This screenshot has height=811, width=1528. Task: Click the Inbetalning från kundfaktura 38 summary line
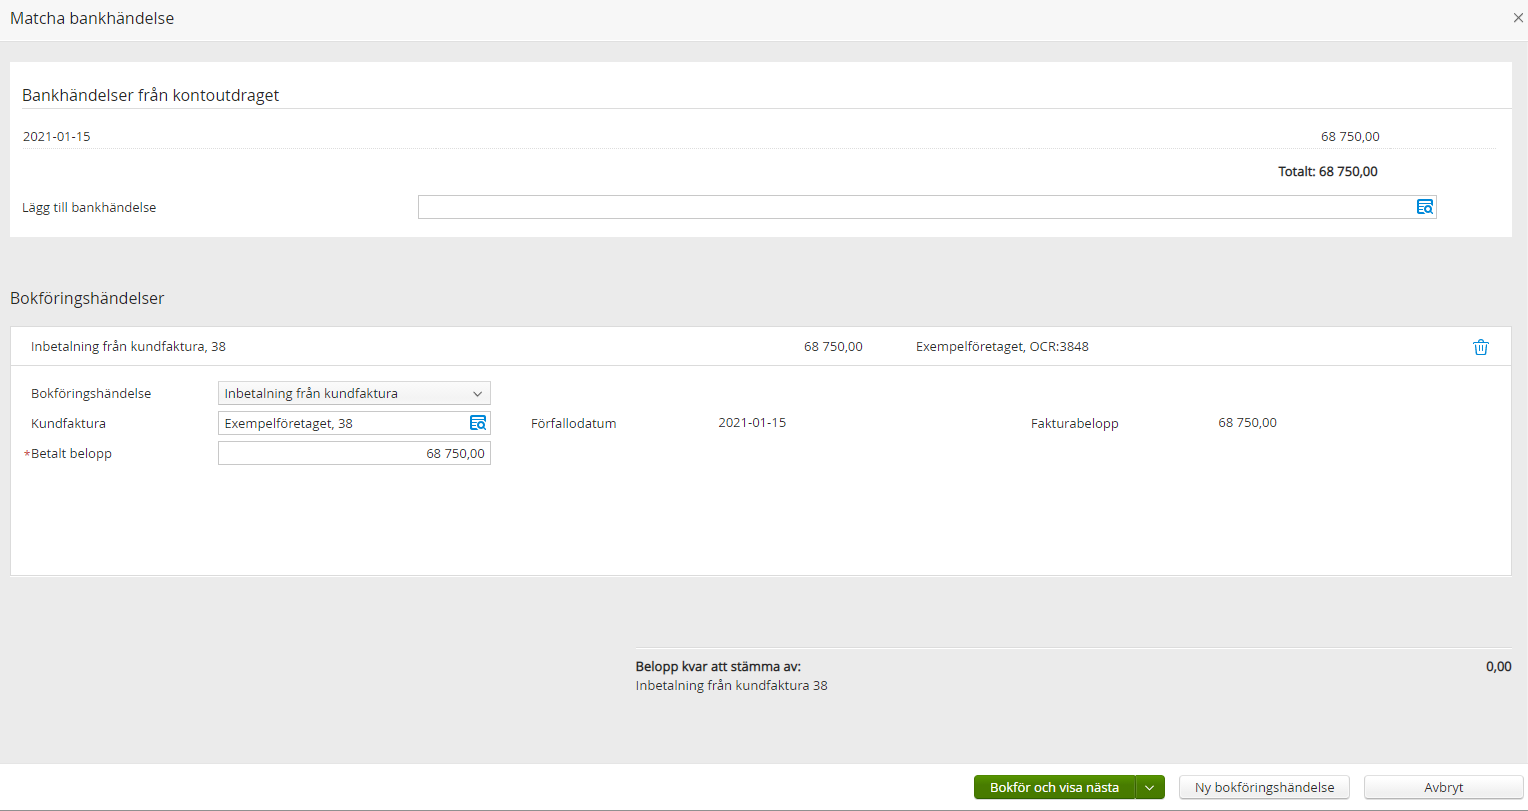click(731, 686)
